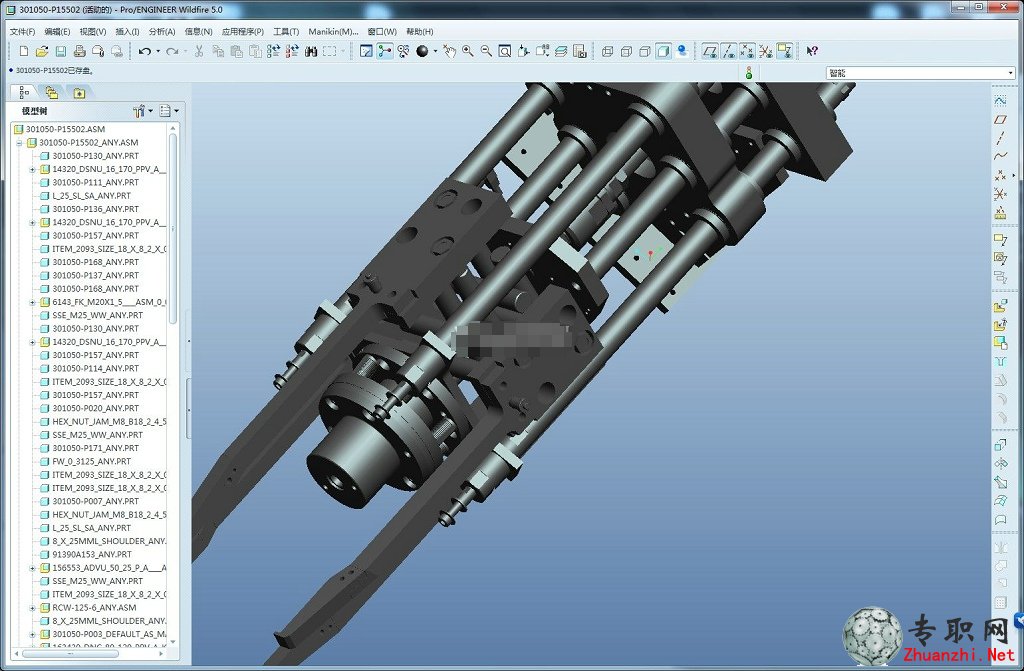Select the Datum Plane tool in the right toolbar
Viewport: 1024px width, 671px height.
tap(1000, 120)
